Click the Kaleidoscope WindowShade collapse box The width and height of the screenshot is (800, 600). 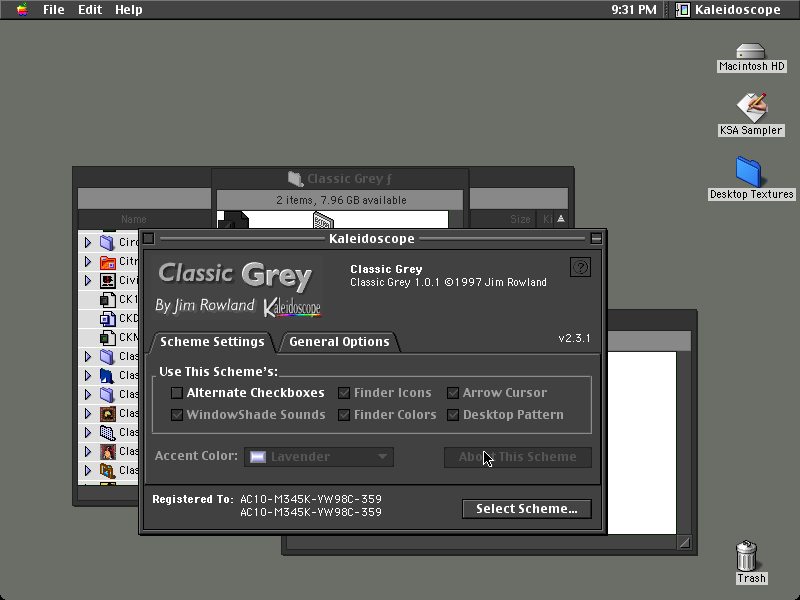click(x=595, y=238)
